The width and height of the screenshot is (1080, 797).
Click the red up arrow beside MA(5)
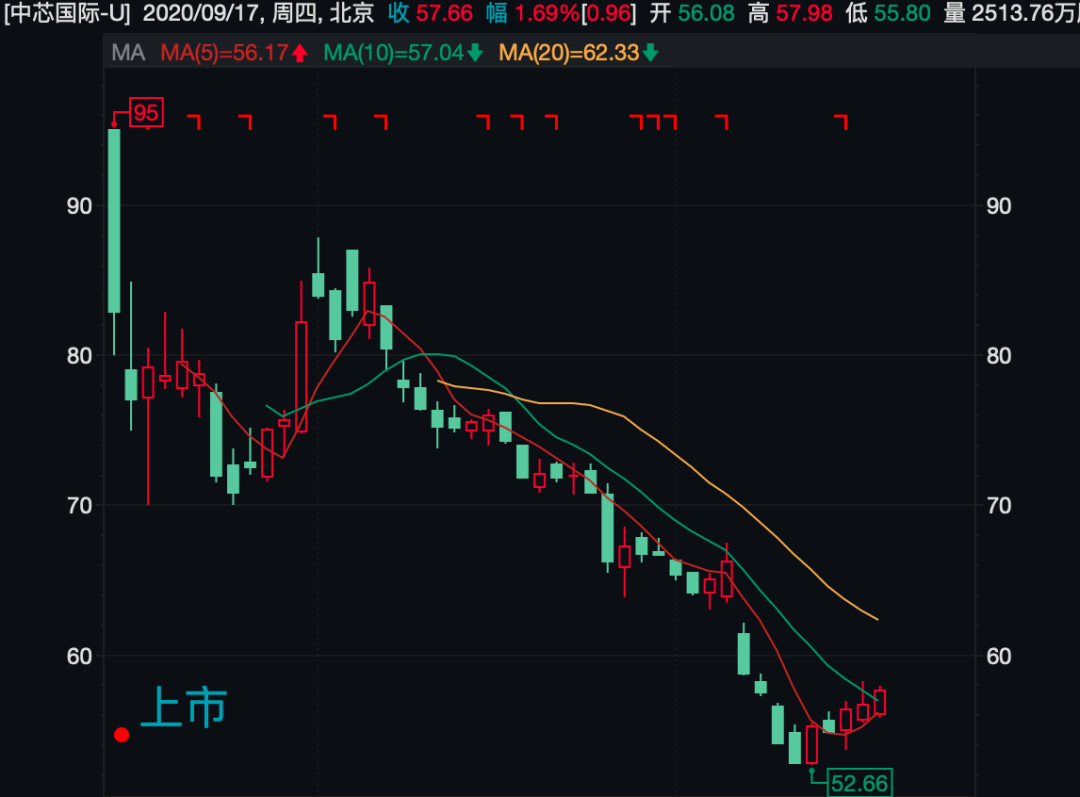(300, 53)
